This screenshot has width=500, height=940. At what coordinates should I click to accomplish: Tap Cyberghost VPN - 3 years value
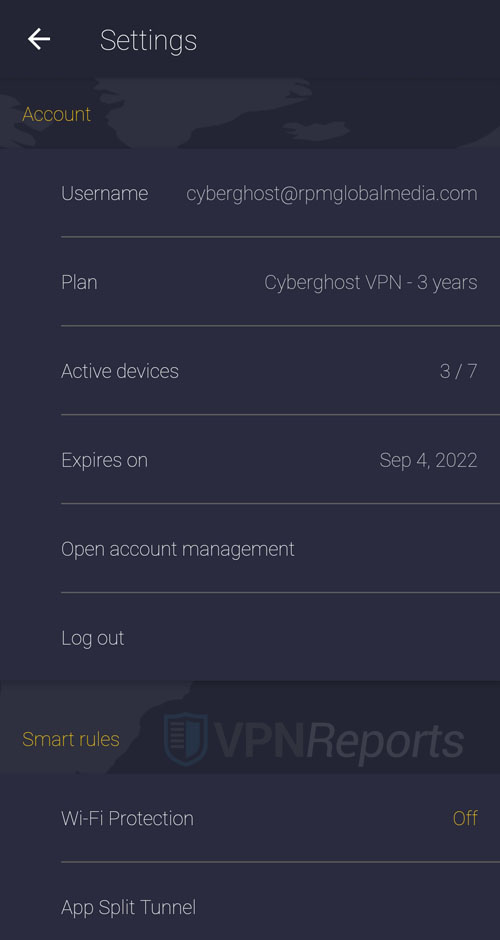371,282
